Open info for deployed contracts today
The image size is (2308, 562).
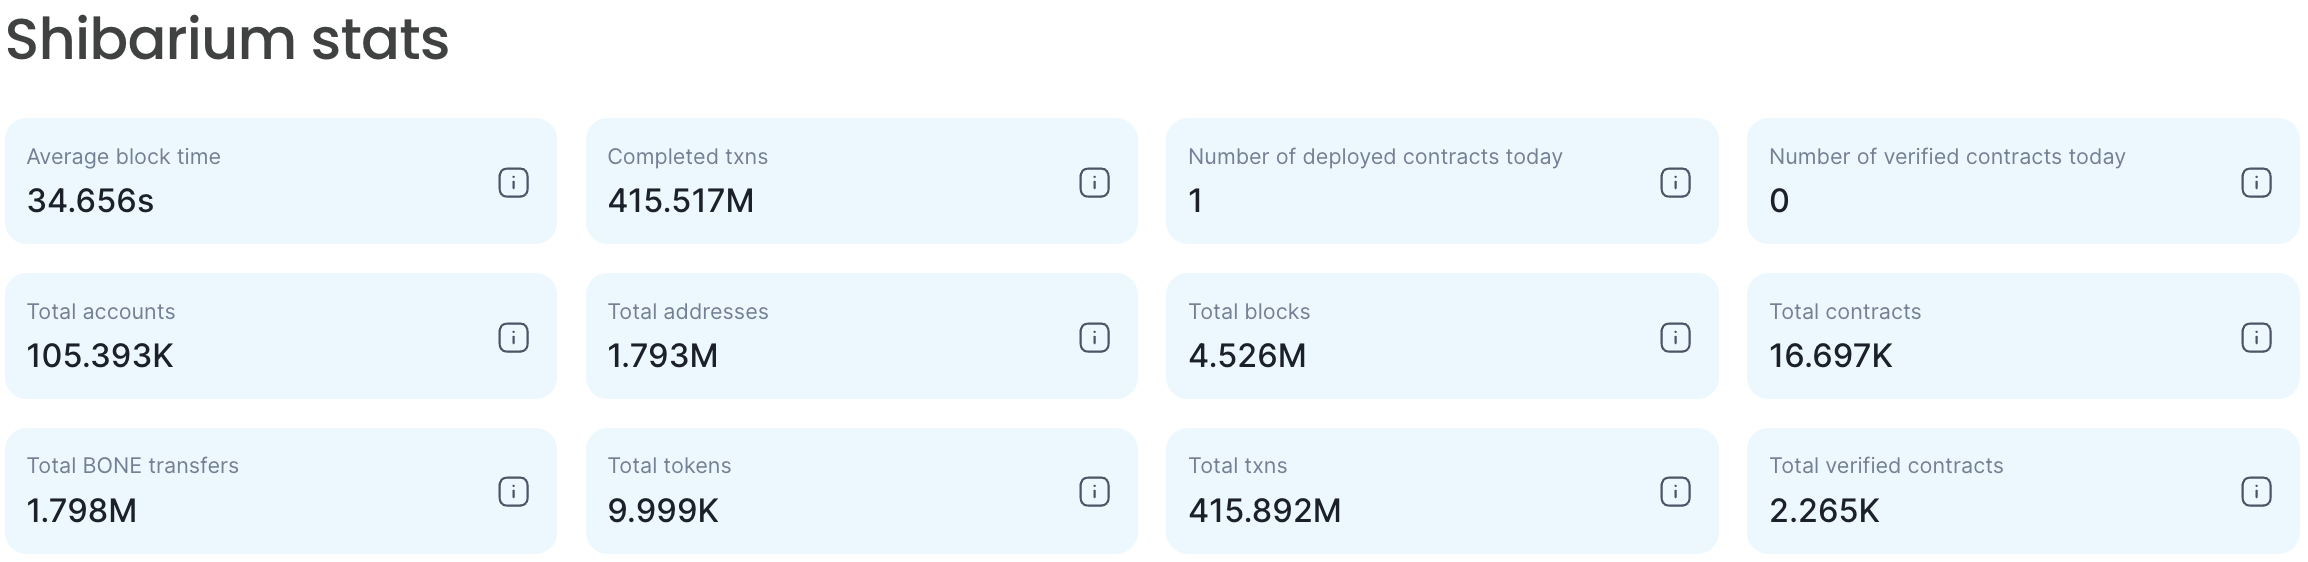click(x=1675, y=183)
